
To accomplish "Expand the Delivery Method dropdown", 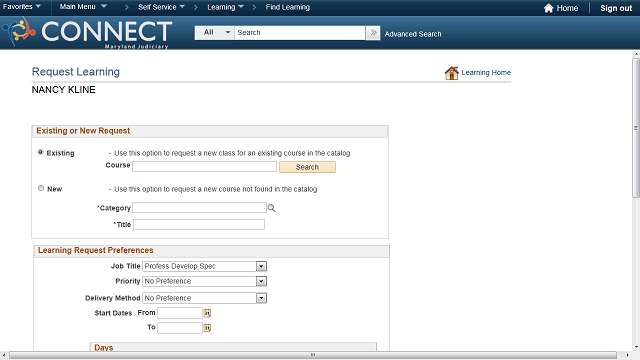I will (261, 298).
